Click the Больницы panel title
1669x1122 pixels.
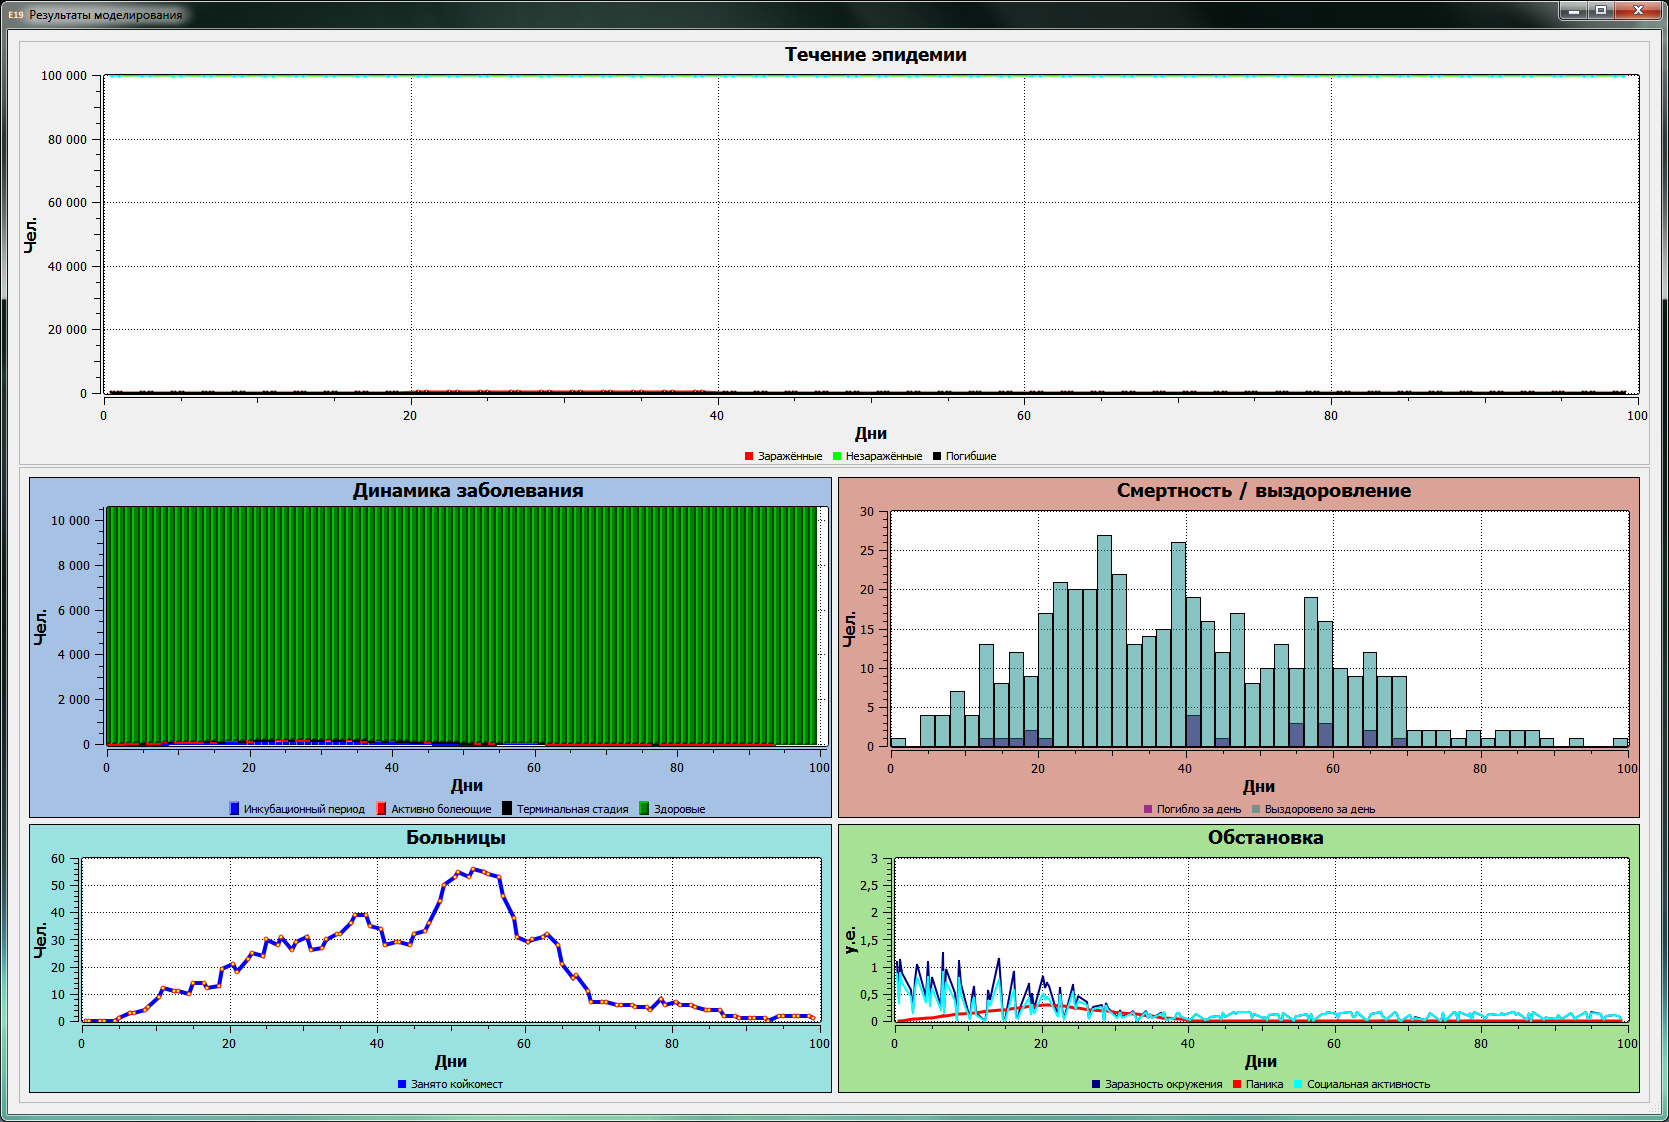pyautogui.click(x=456, y=838)
